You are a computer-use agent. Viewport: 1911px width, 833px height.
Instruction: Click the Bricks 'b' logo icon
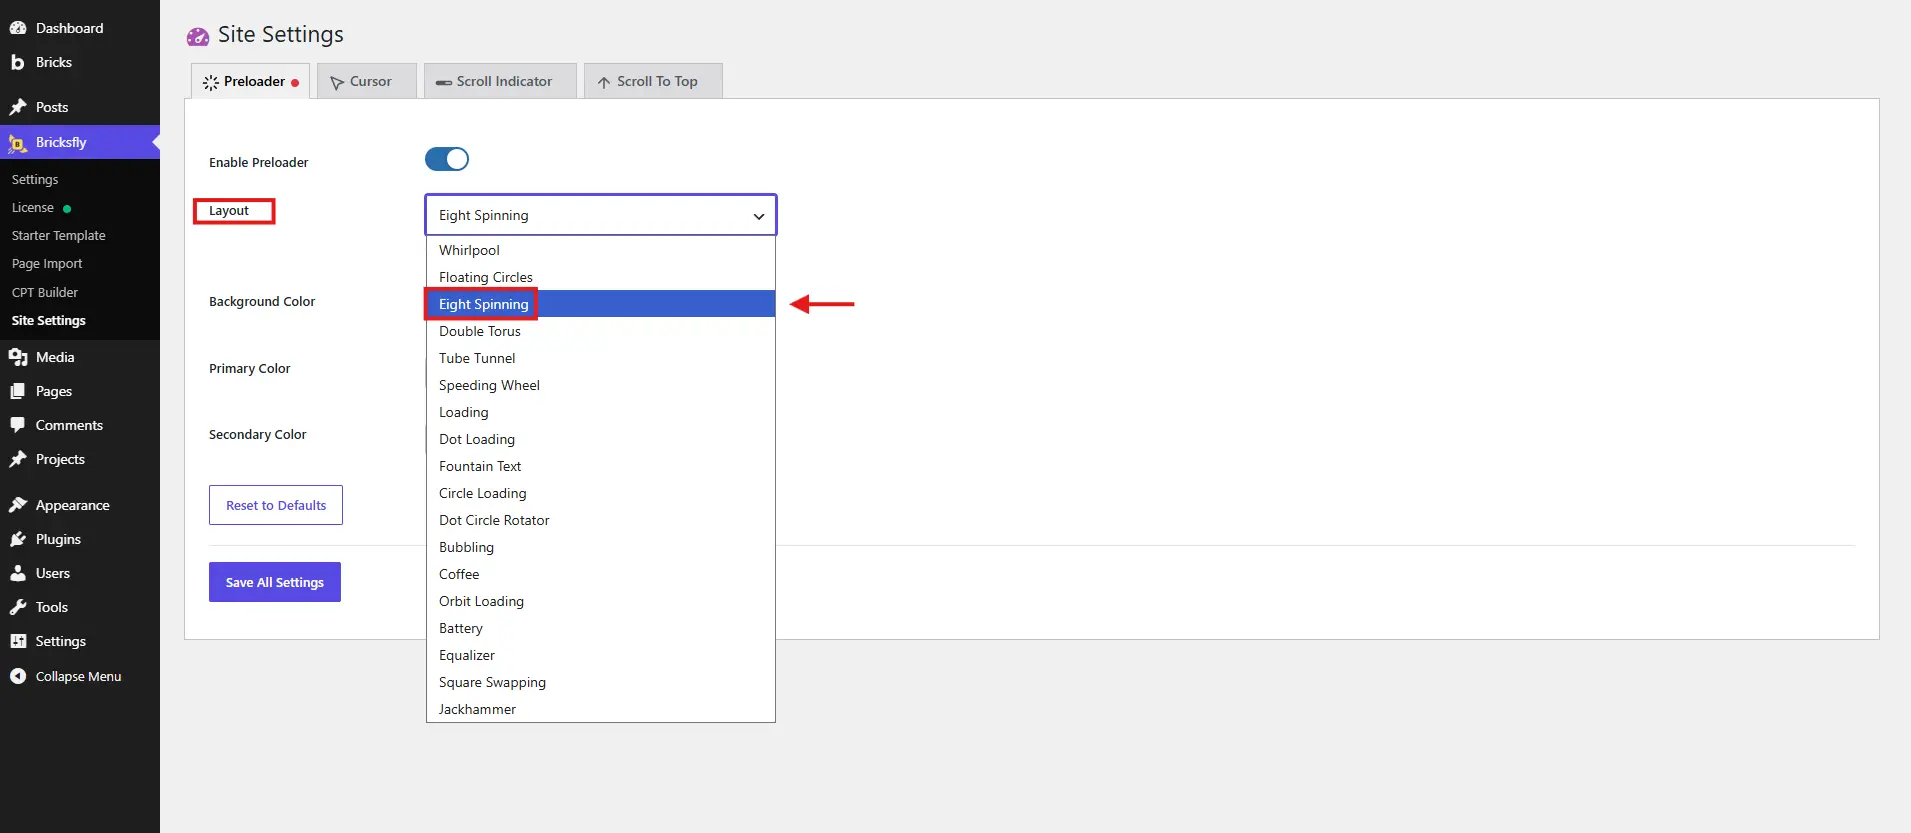pos(18,62)
